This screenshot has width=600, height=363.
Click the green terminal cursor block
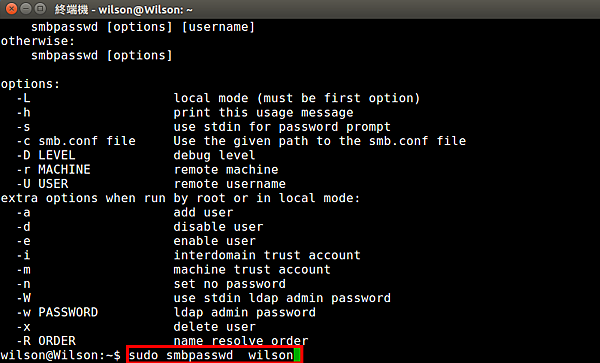(297, 355)
